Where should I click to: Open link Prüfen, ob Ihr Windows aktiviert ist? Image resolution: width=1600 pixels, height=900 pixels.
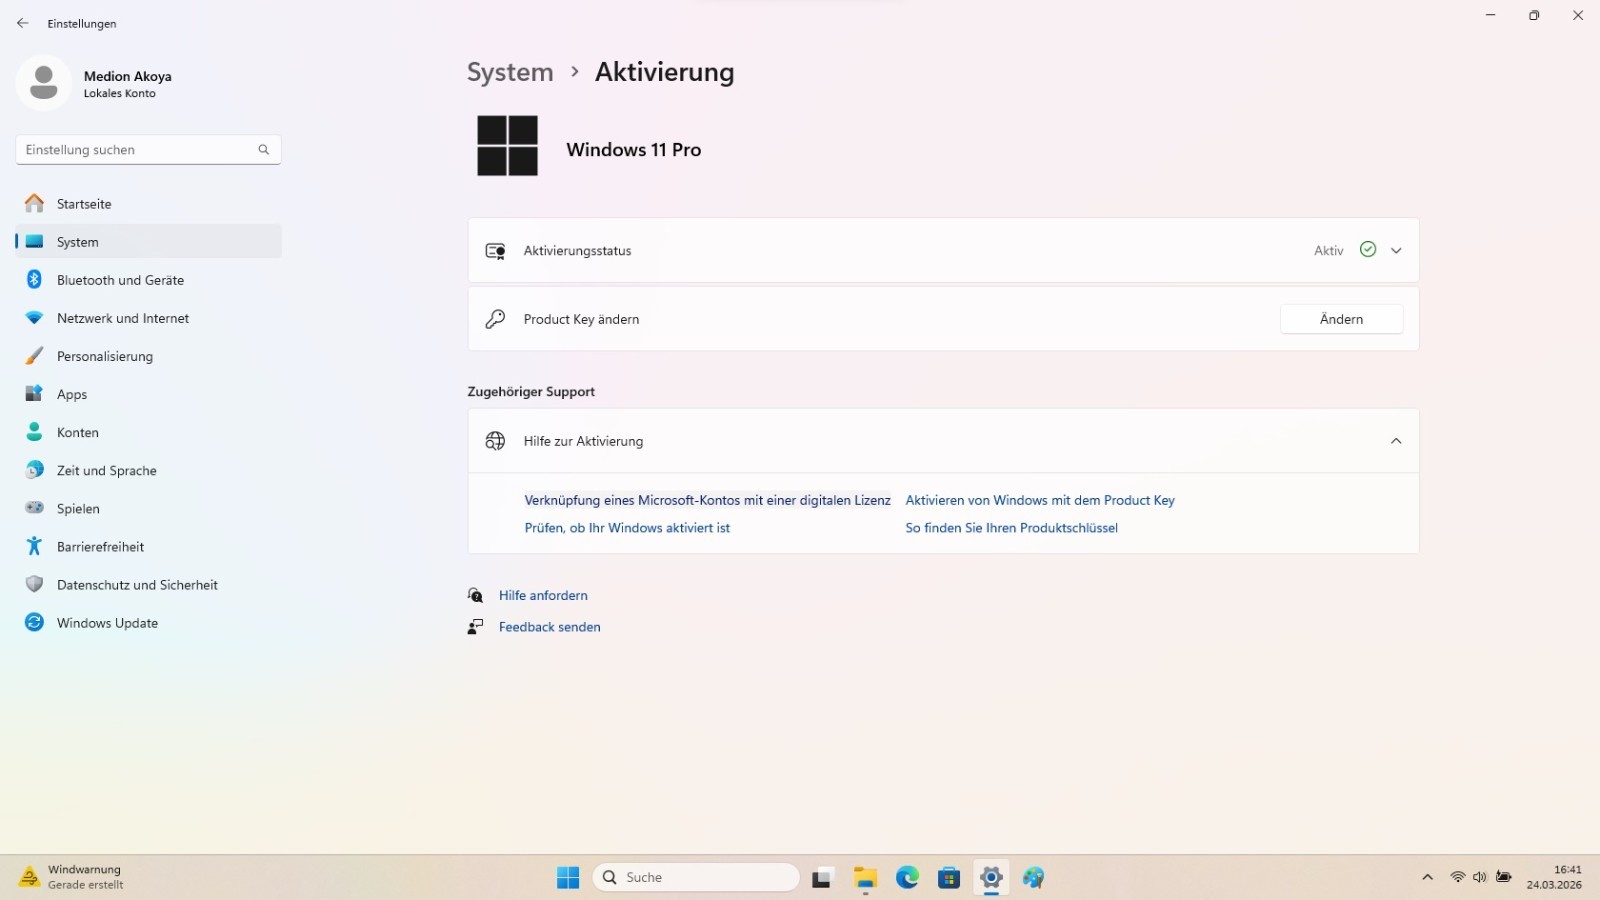coord(627,528)
